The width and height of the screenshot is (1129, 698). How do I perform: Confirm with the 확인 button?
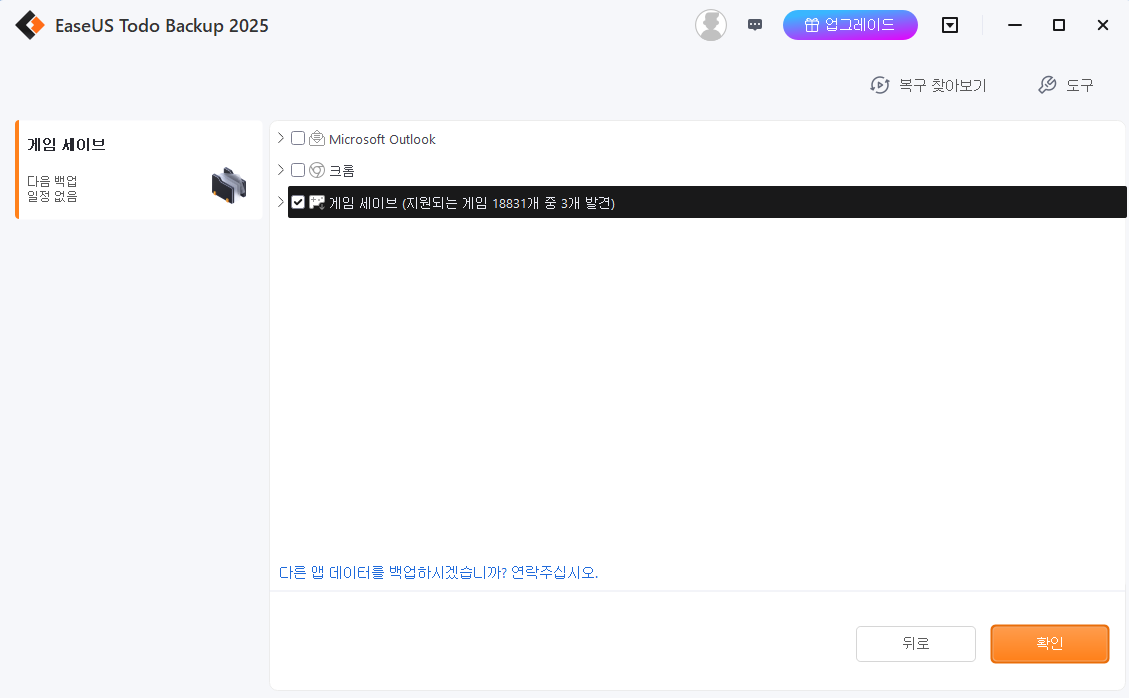[1050, 643]
